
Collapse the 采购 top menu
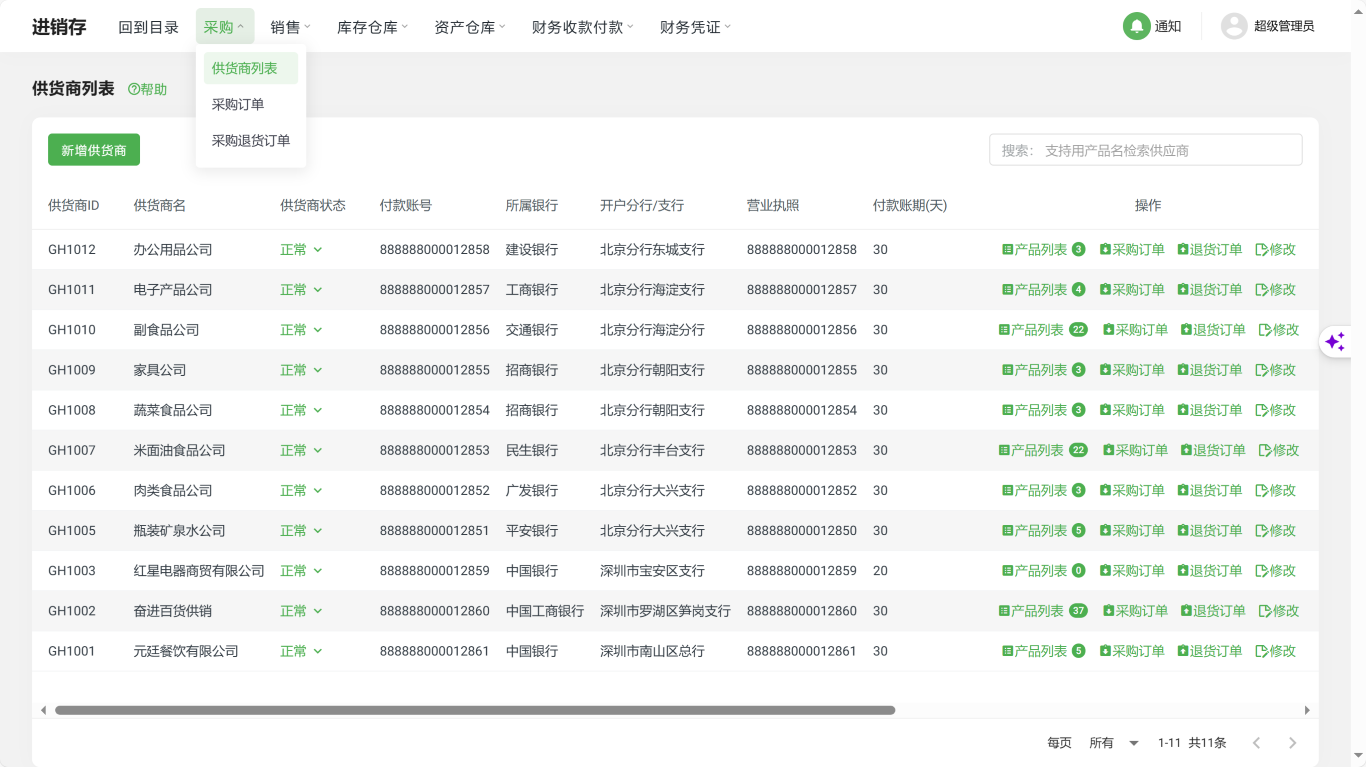[x=225, y=27]
